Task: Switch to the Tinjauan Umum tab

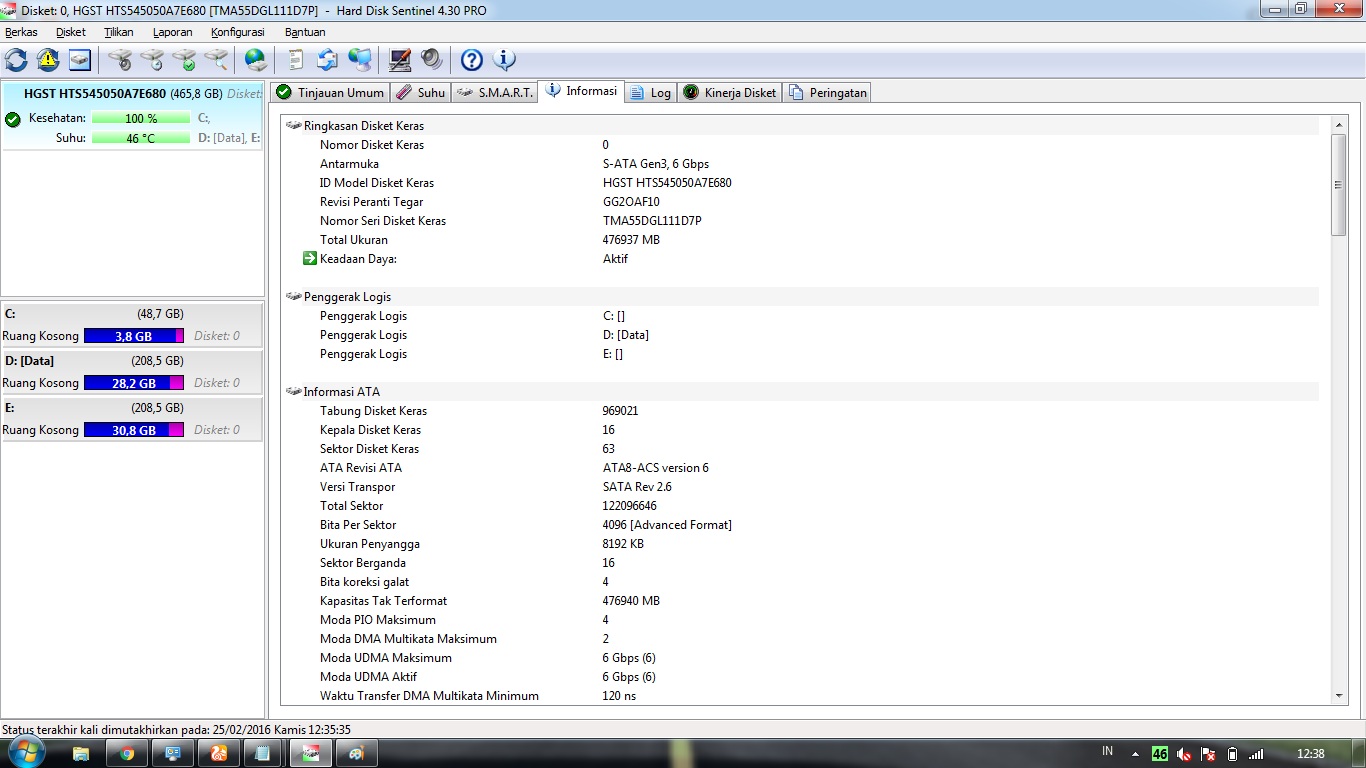Action: coord(329,92)
